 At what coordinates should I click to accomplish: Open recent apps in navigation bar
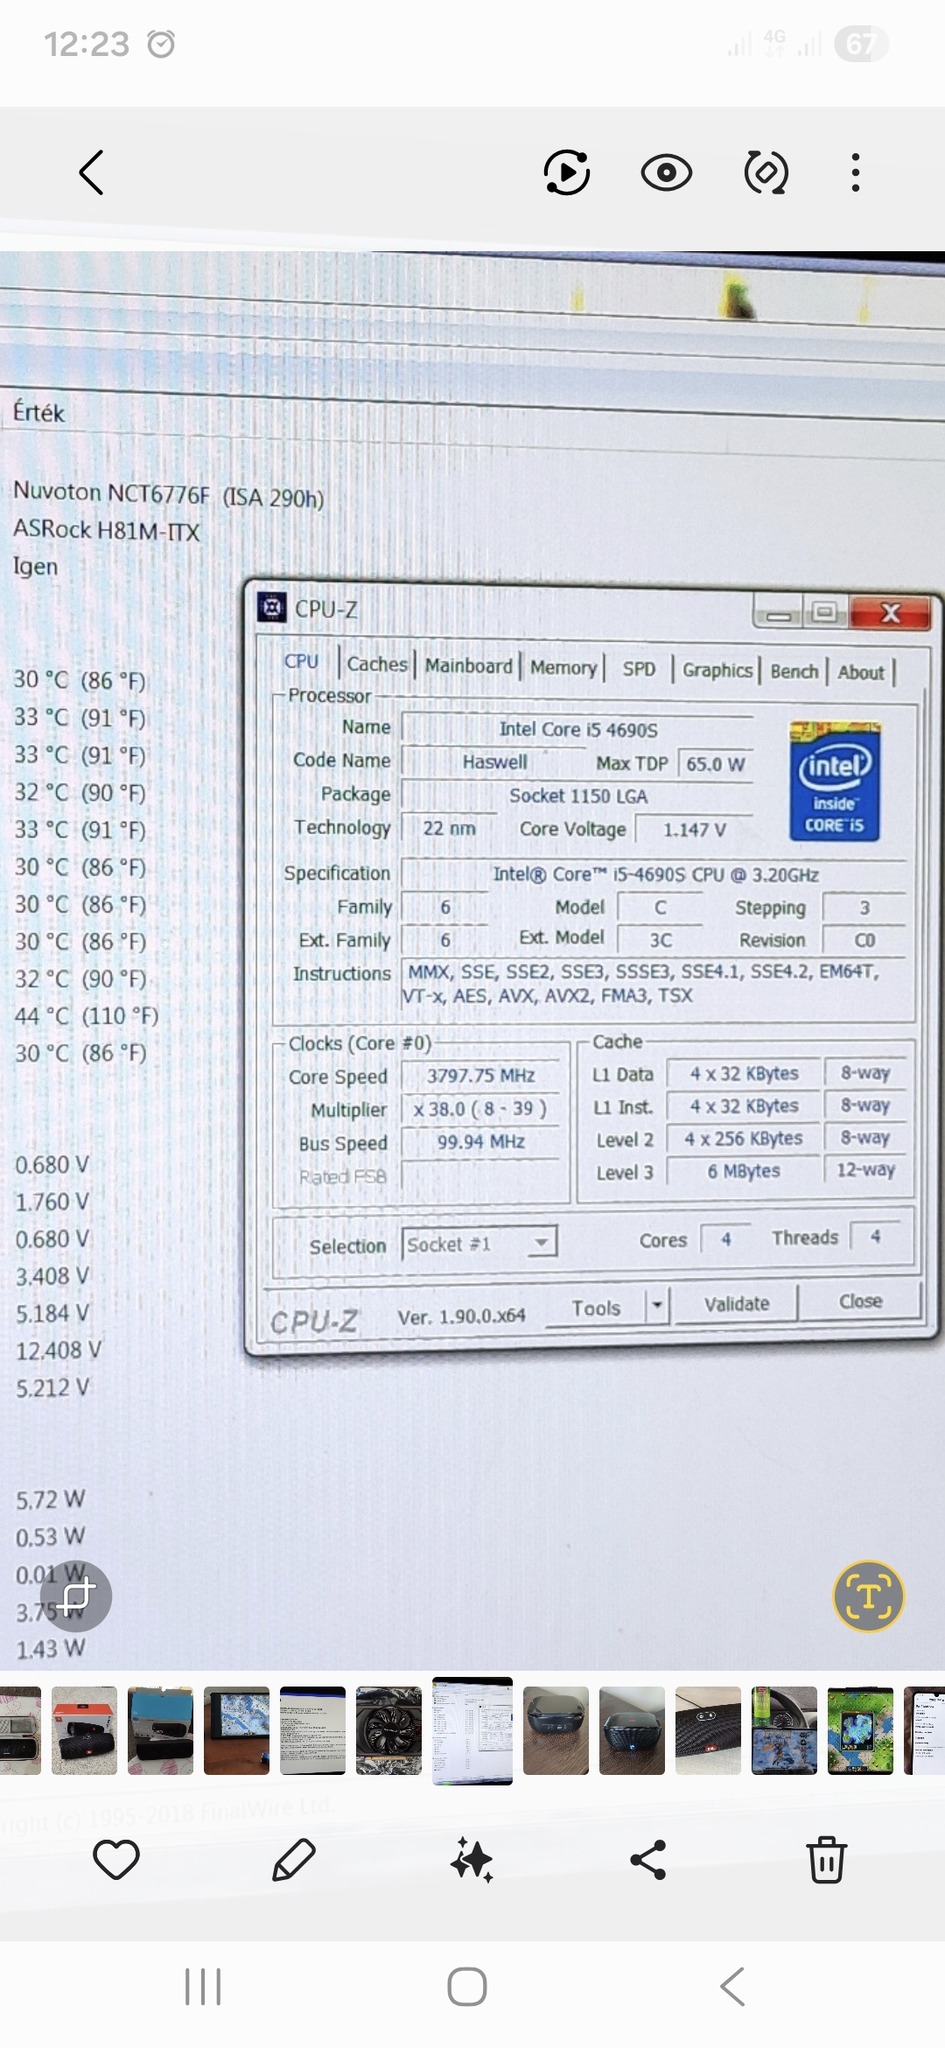(203, 1986)
